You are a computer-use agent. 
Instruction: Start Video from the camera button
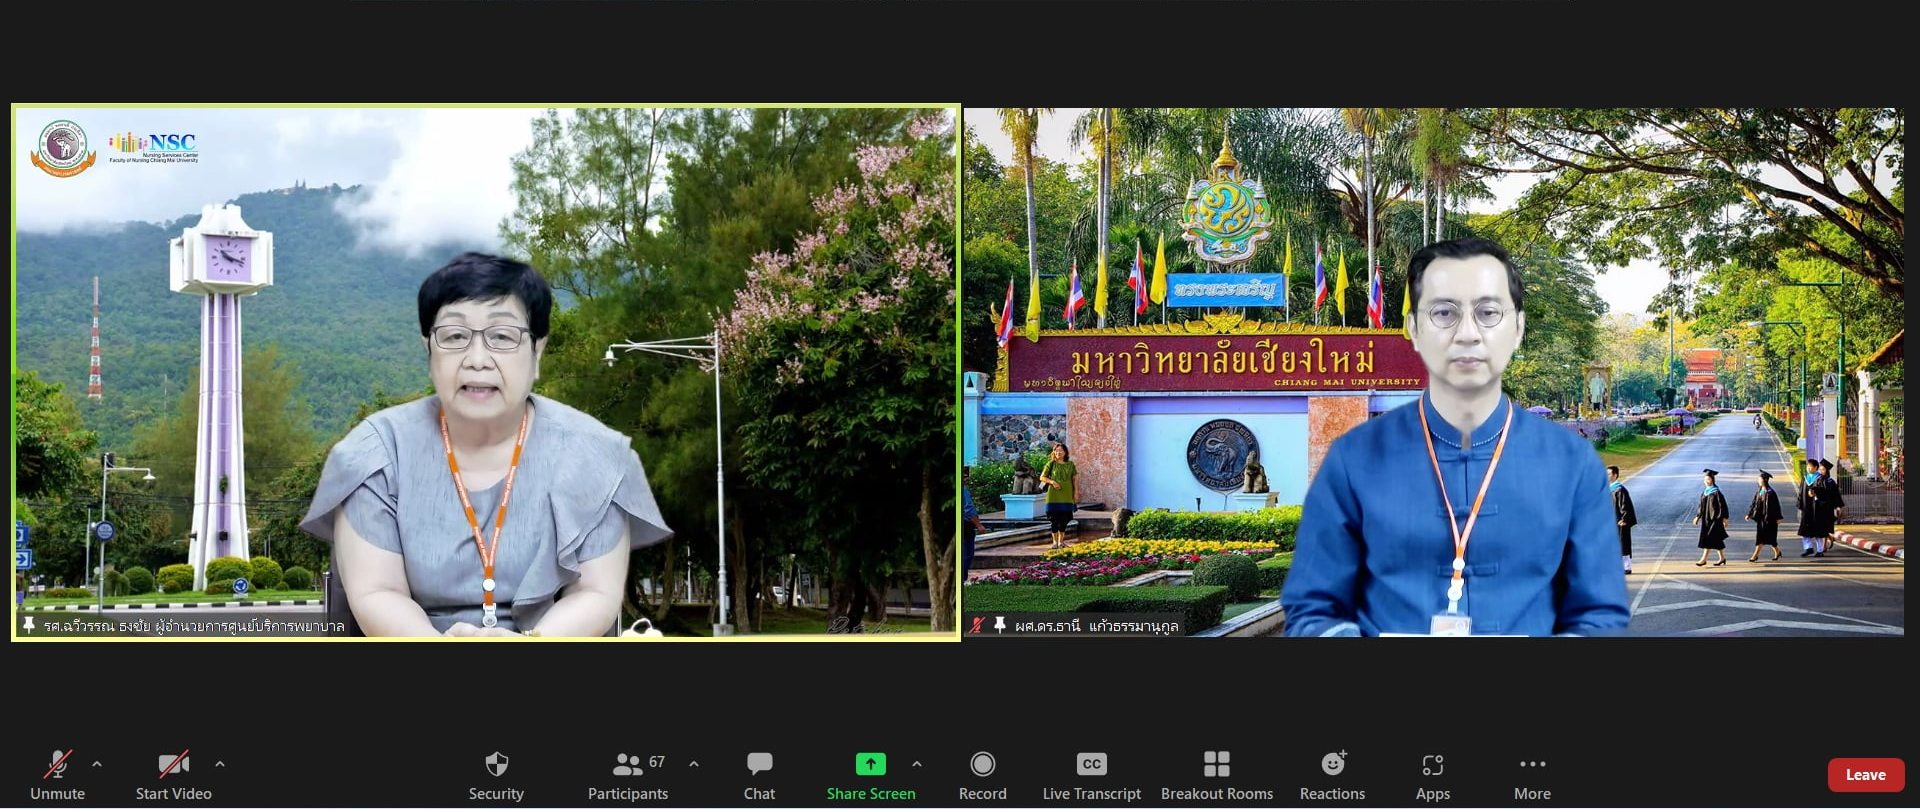[174, 775]
